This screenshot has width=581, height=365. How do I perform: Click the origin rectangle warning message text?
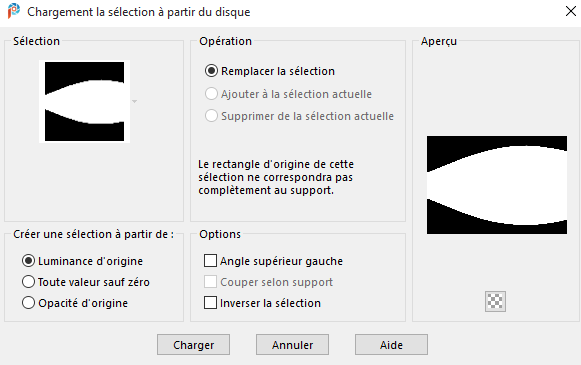[276, 177]
